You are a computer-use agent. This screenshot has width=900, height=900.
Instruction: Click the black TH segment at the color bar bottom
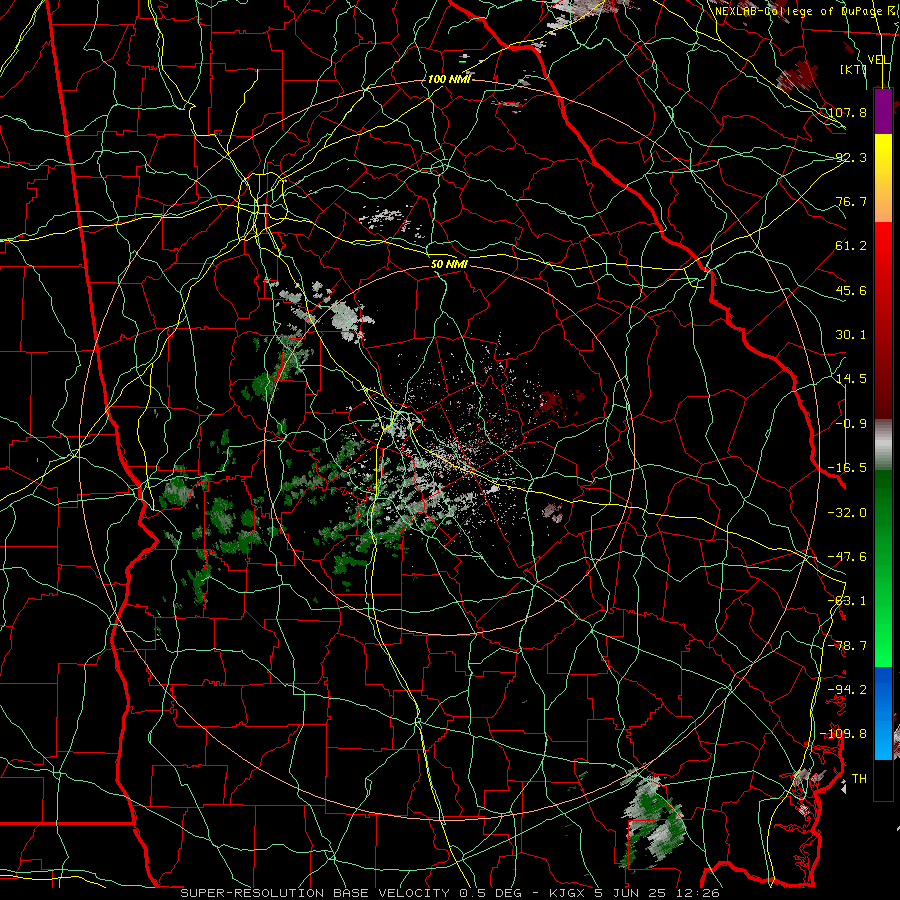tap(883, 779)
